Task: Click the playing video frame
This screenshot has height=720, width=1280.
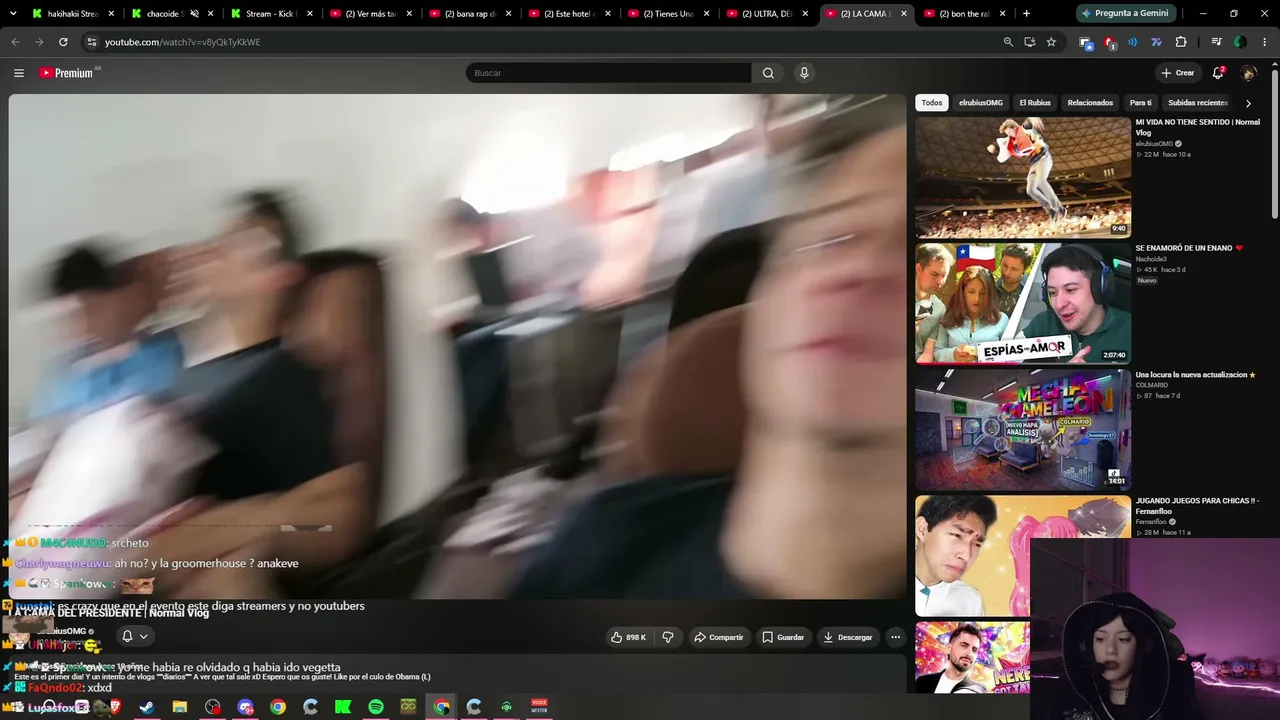Action: point(457,346)
